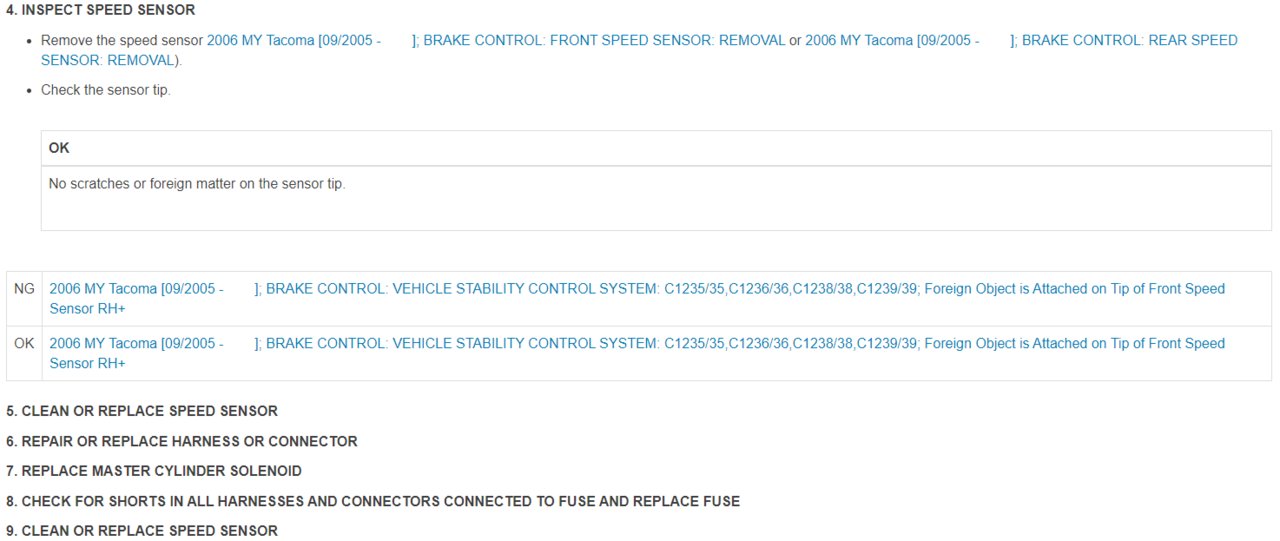
Task: Expand step 6 REPAIR OR REPLACE HARNESS OR CONNECTOR
Action: point(181,441)
